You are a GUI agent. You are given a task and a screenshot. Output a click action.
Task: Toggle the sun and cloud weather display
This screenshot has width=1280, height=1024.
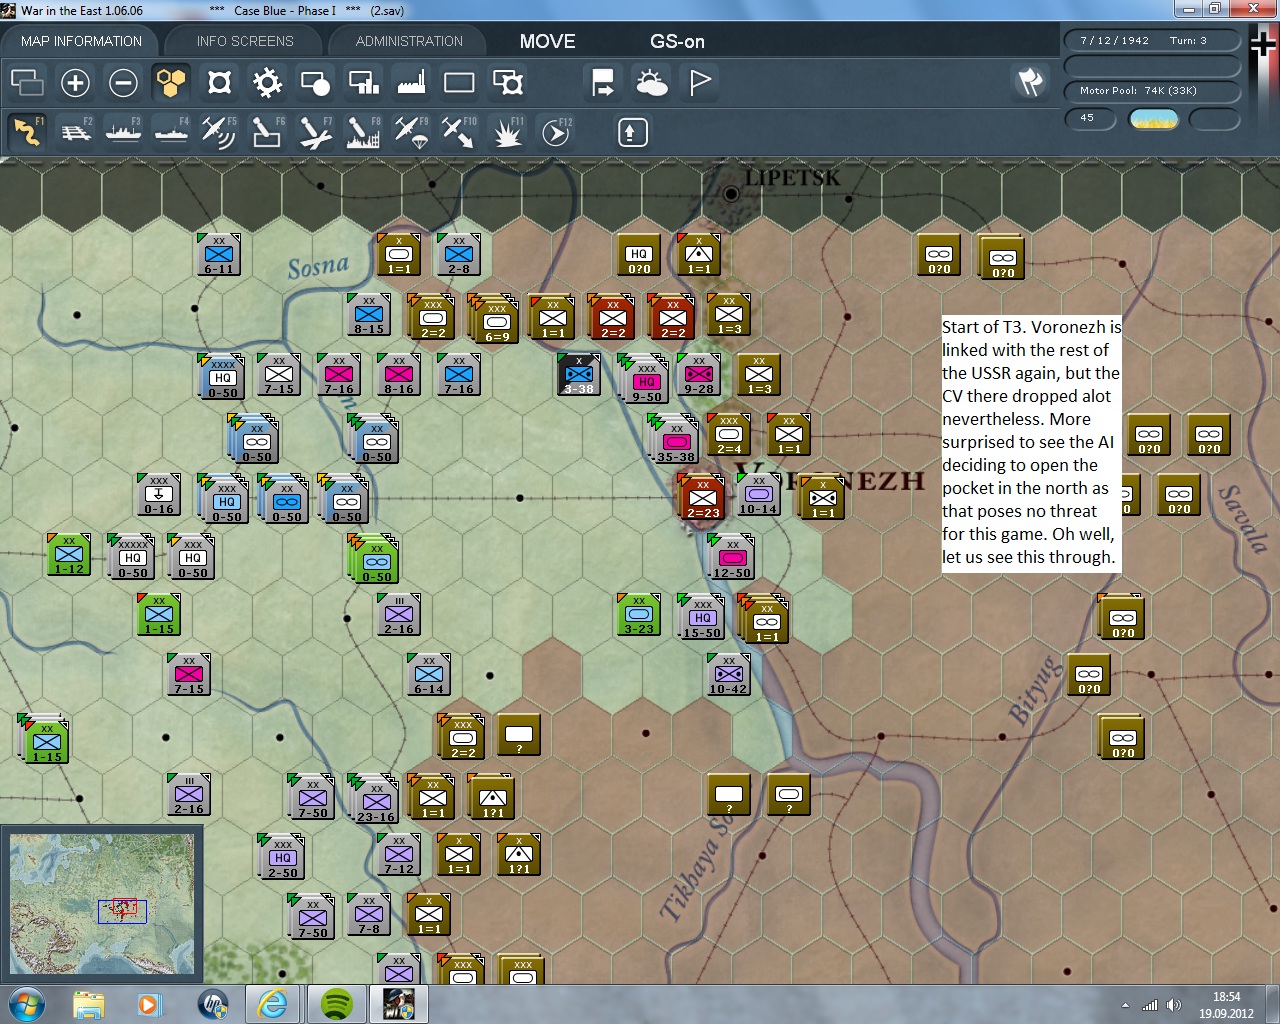pos(652,82)
